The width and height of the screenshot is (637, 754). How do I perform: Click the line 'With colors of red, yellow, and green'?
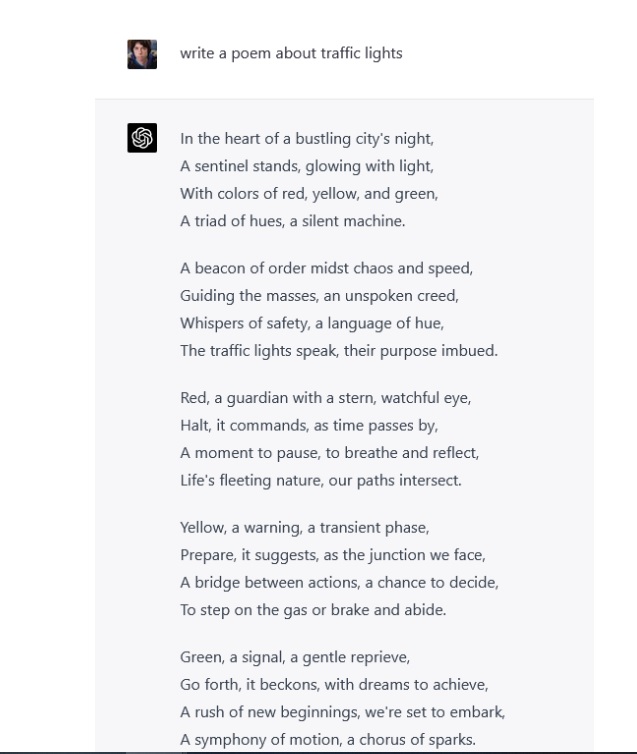tap(309, 193)
